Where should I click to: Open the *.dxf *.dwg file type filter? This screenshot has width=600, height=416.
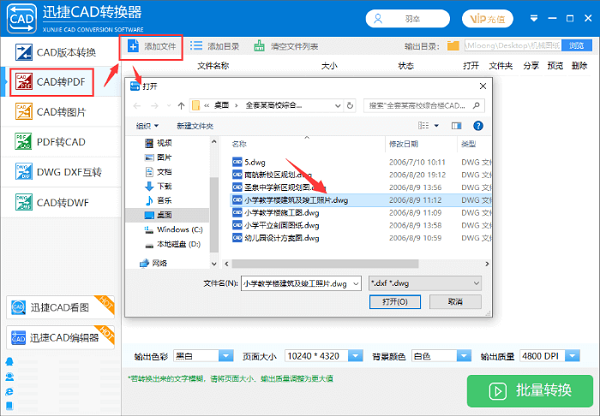pyautogui.click(x=425, y=284)
